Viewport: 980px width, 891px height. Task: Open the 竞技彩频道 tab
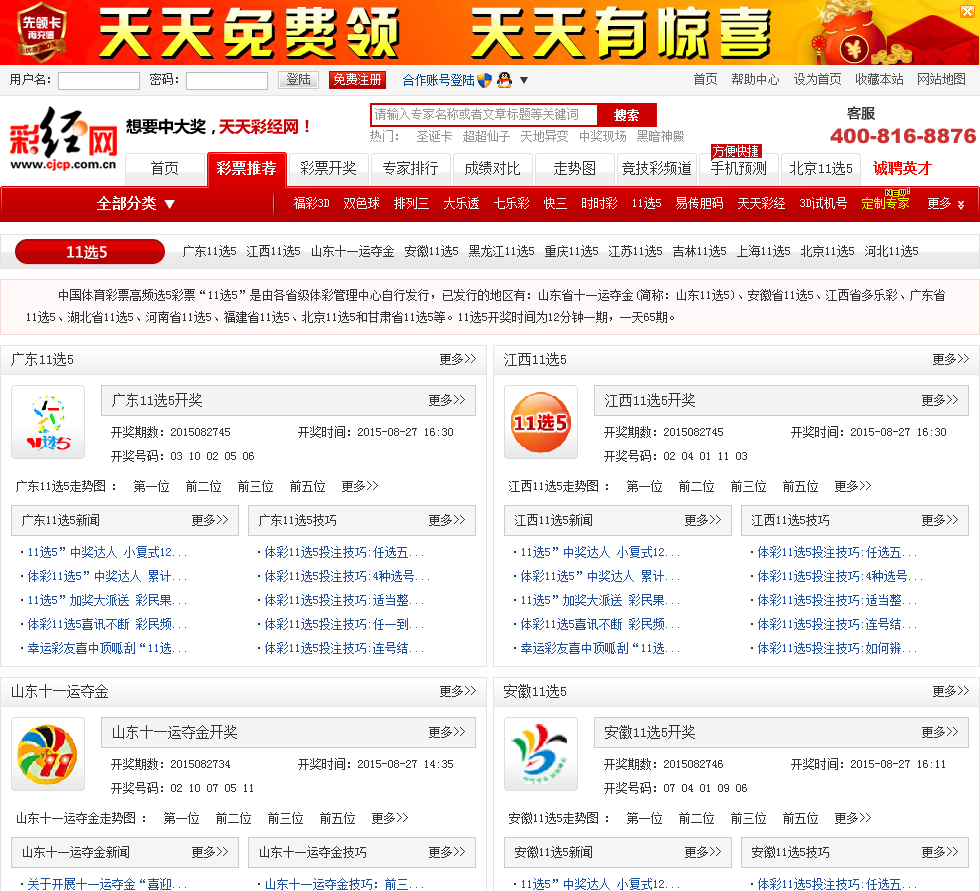pos(656,169)
